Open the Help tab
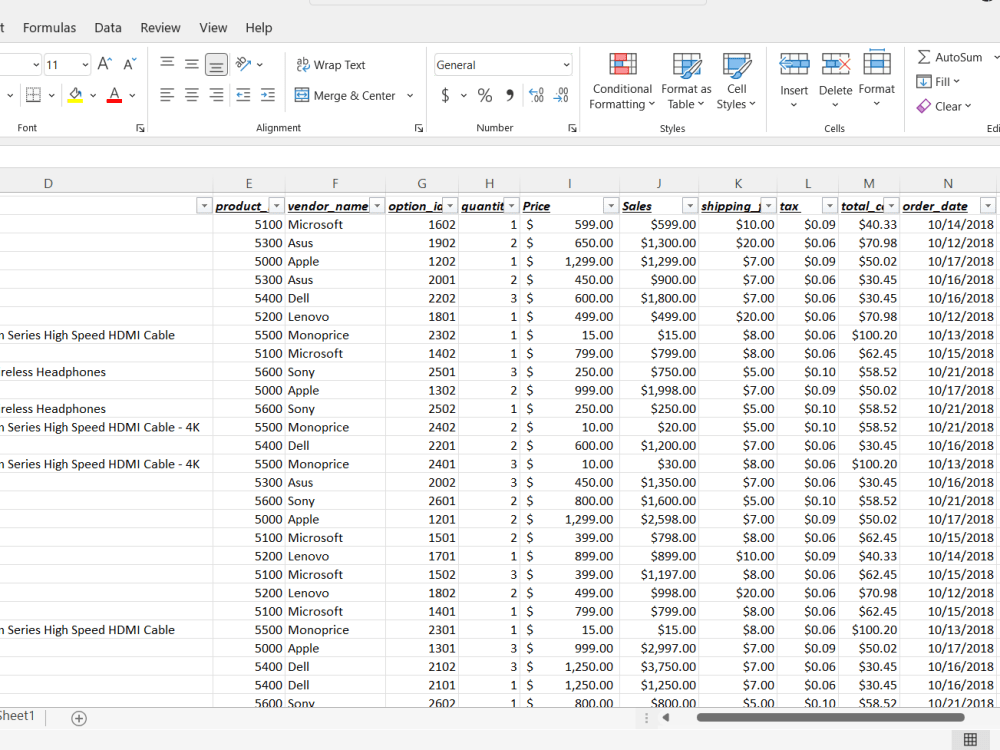Viewport: 1000px width, 750px height. coord(258,27)
